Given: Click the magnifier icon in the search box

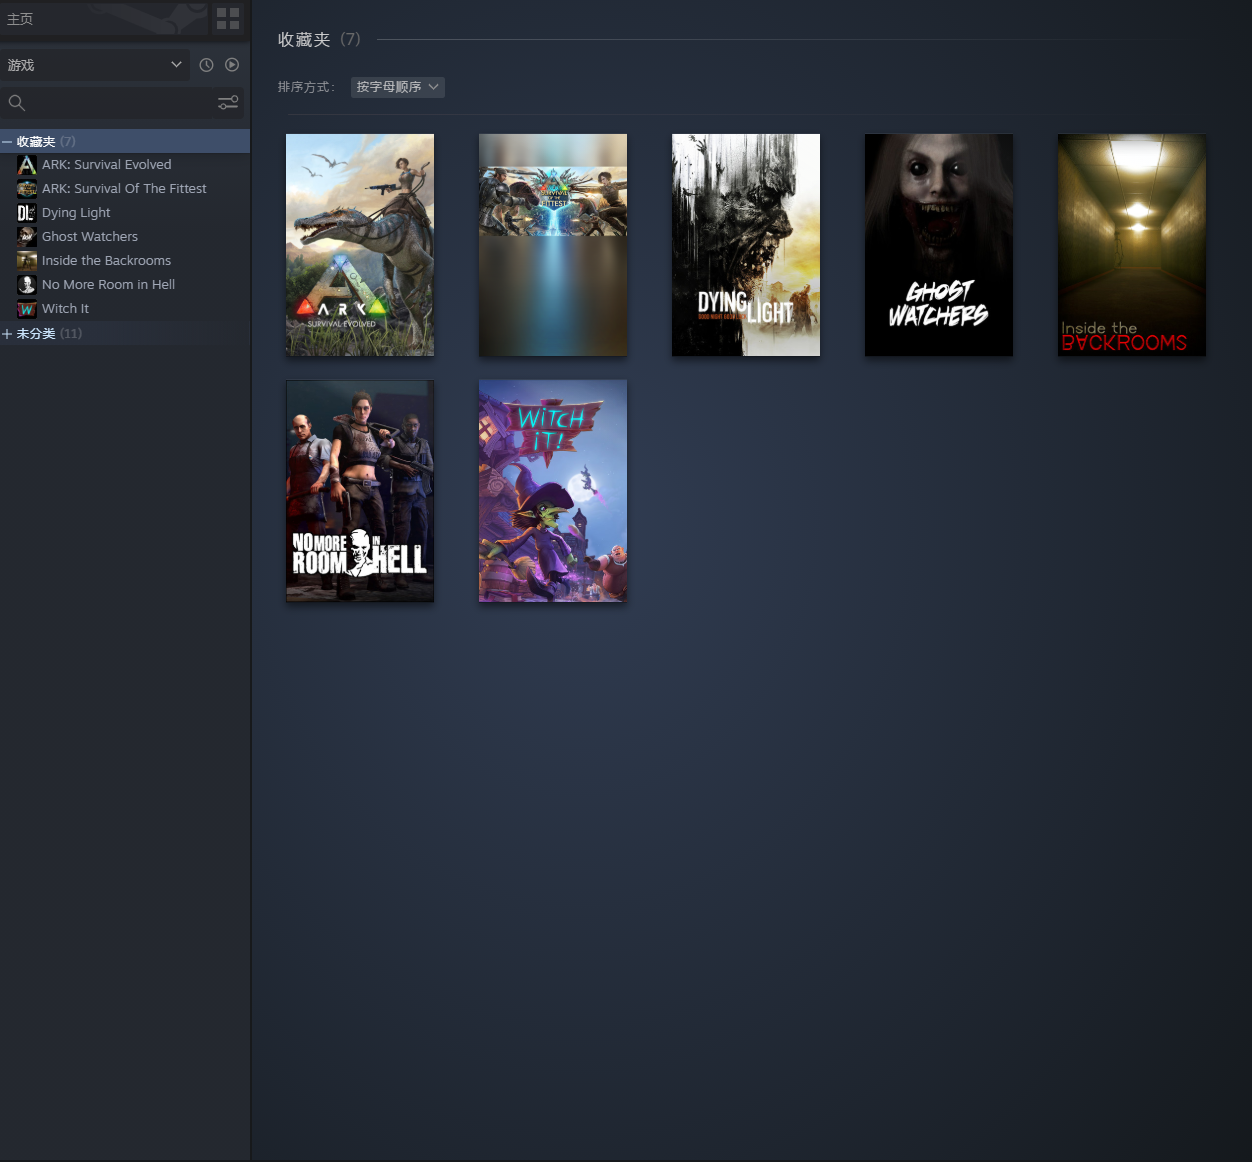Looking at the screenshot, I should (17, 102).
